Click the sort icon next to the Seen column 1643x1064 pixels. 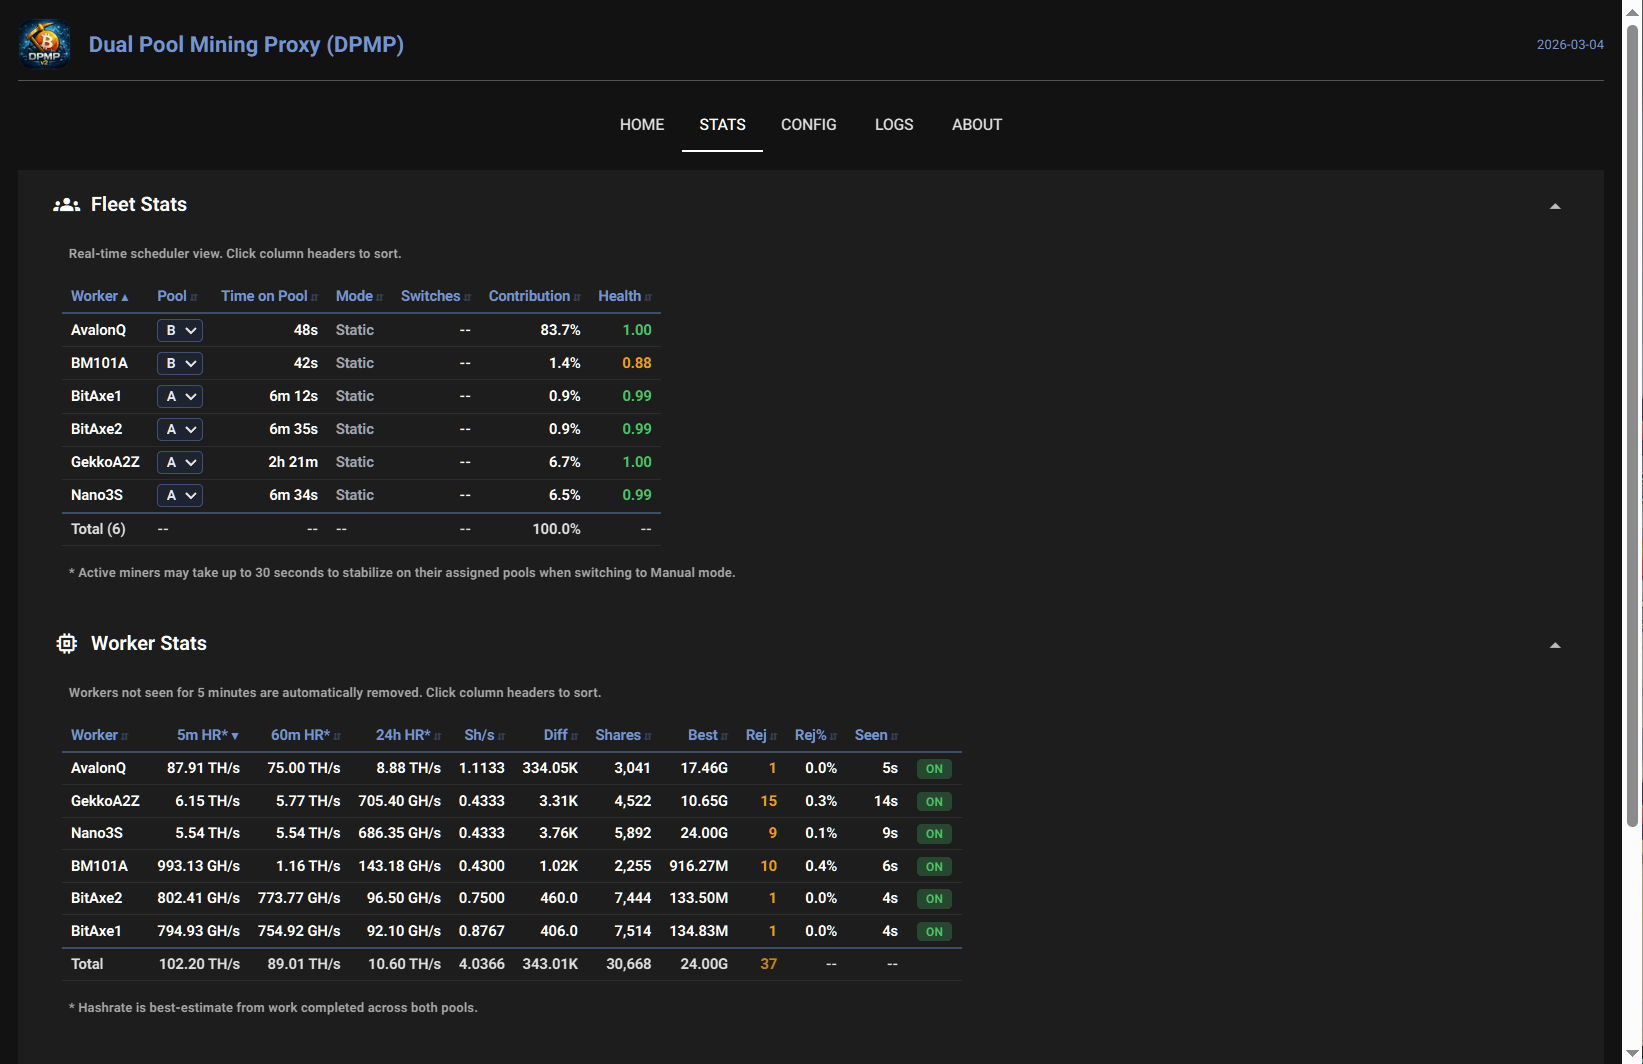[x=894, y=735]
